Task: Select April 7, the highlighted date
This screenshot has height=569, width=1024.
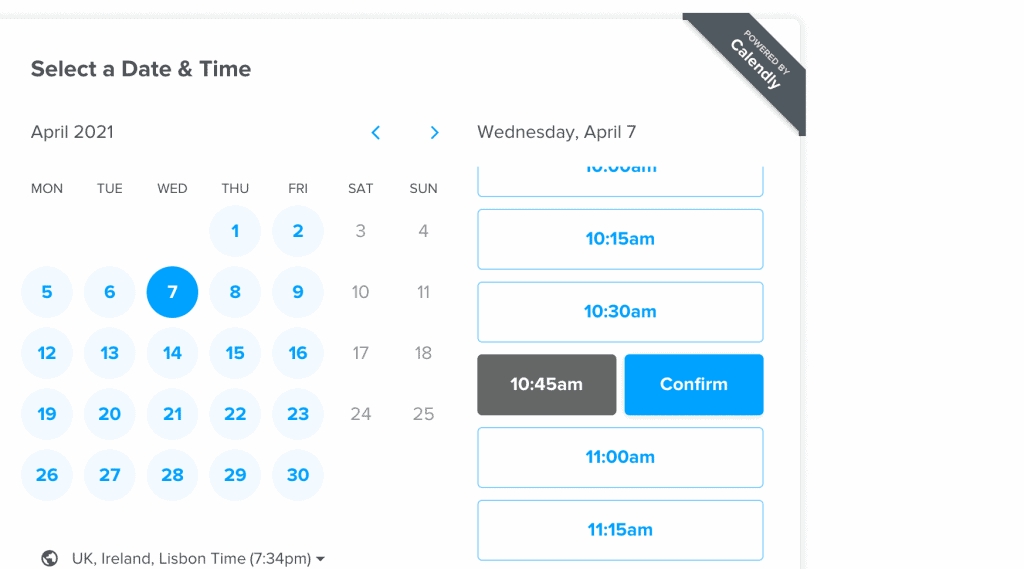Action: [x=172, y=292]
